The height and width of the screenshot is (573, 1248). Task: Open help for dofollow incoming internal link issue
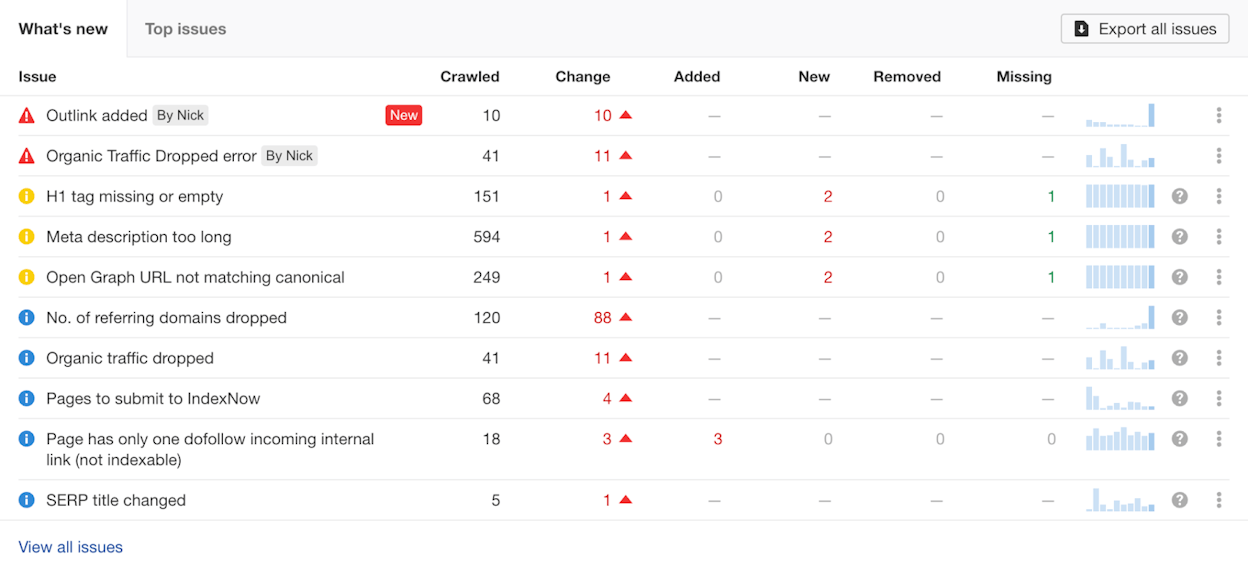tap(1180, 439)
